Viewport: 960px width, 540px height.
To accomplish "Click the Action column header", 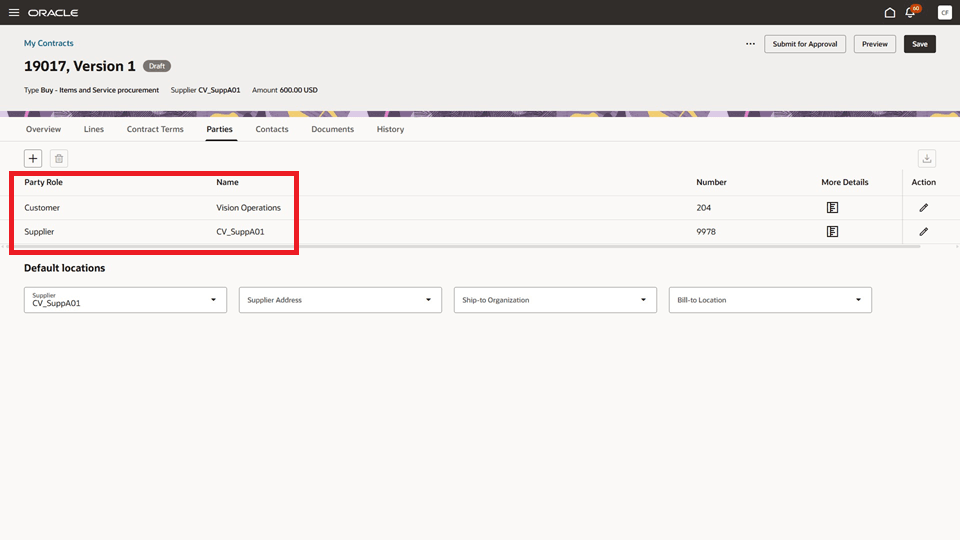I will tap(923, 182).
